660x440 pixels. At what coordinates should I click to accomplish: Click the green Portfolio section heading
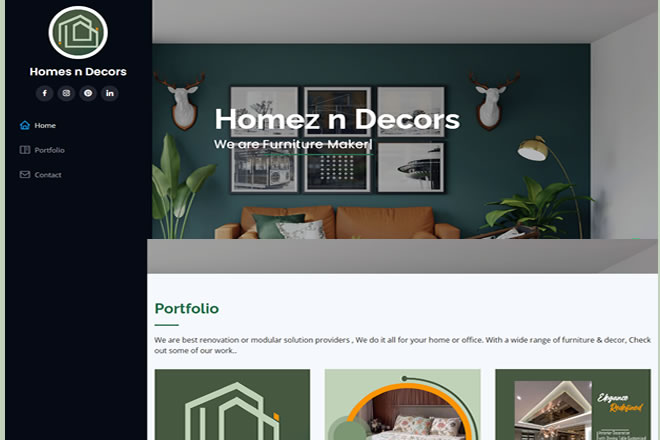click(186, 309)
